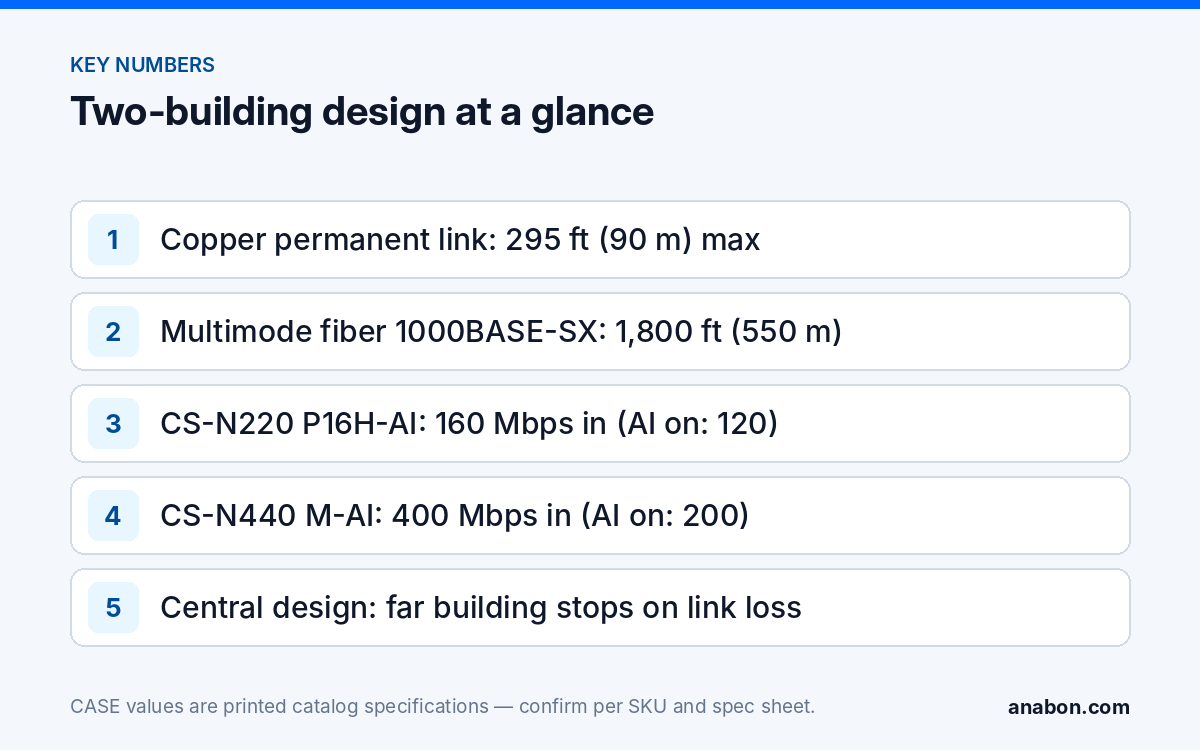The image size is (1200, 750).
Task: Open the anabon.com link
Action: [1068, 707]
